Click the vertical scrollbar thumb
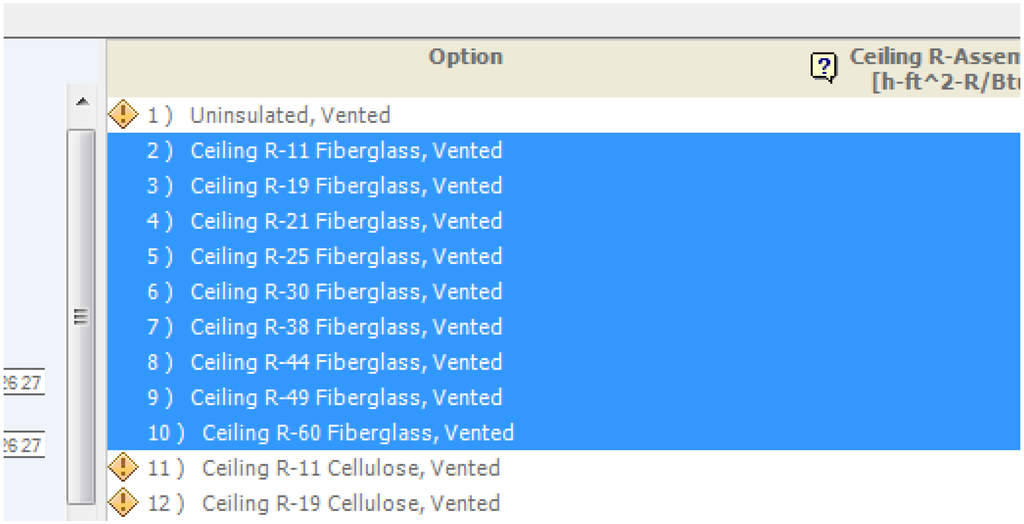This screenshot has width=1024, height=524. [x=81, y=315]
